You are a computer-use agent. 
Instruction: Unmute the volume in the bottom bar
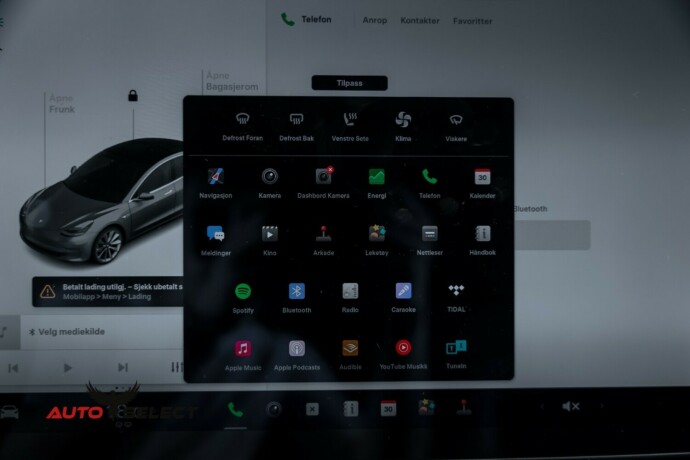point(571,407)
